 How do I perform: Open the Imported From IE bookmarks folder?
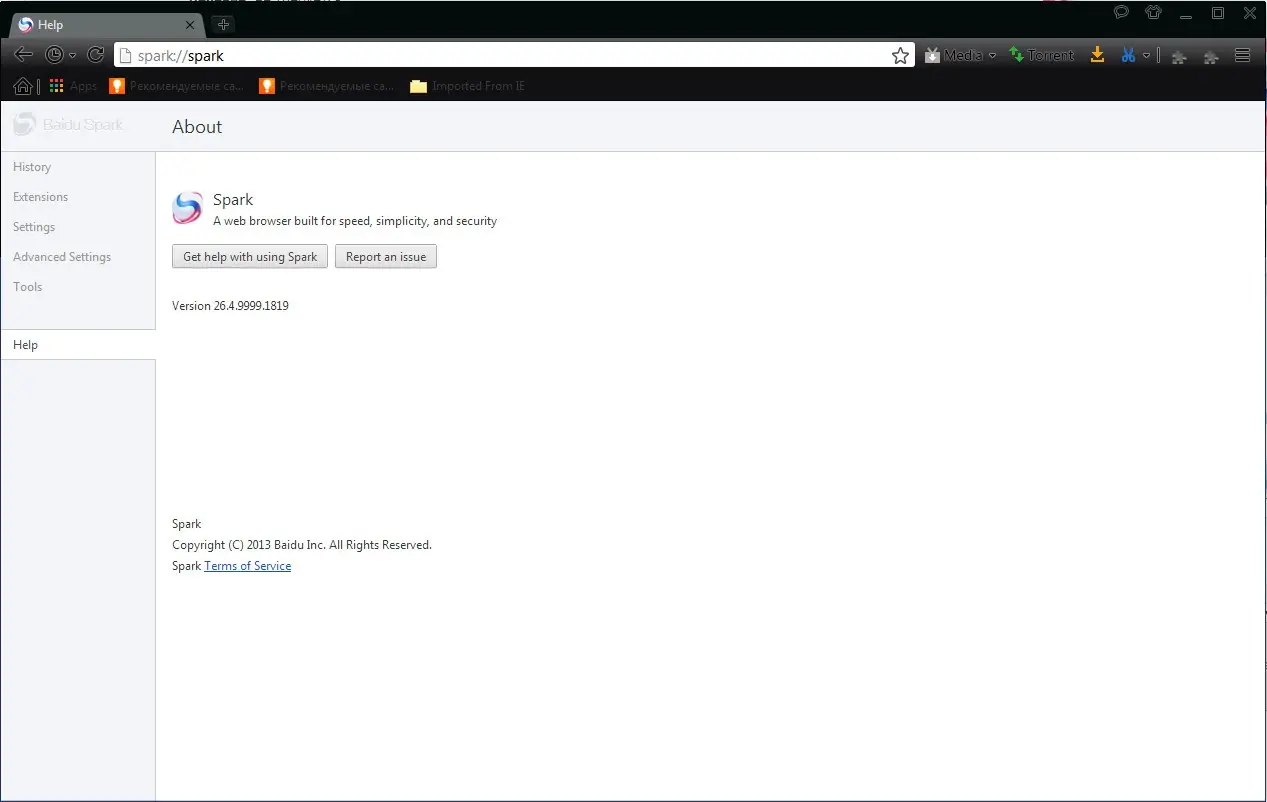(x=467, y=86)
